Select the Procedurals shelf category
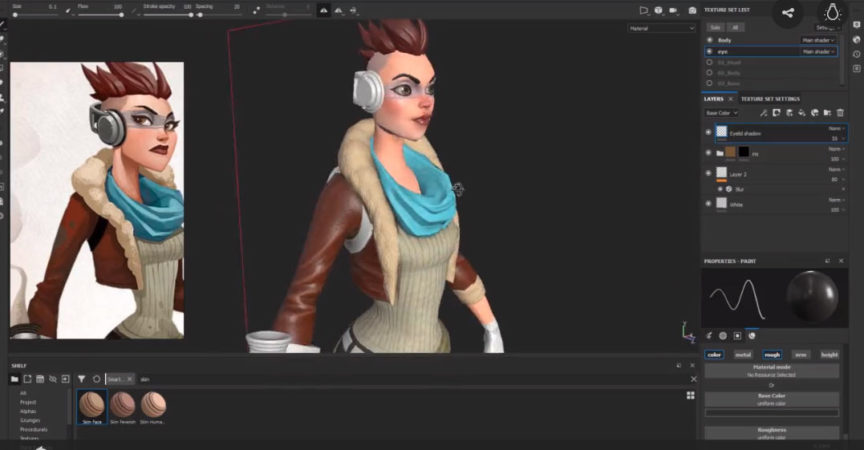This screenshot has width=864, height=450. 34,429
